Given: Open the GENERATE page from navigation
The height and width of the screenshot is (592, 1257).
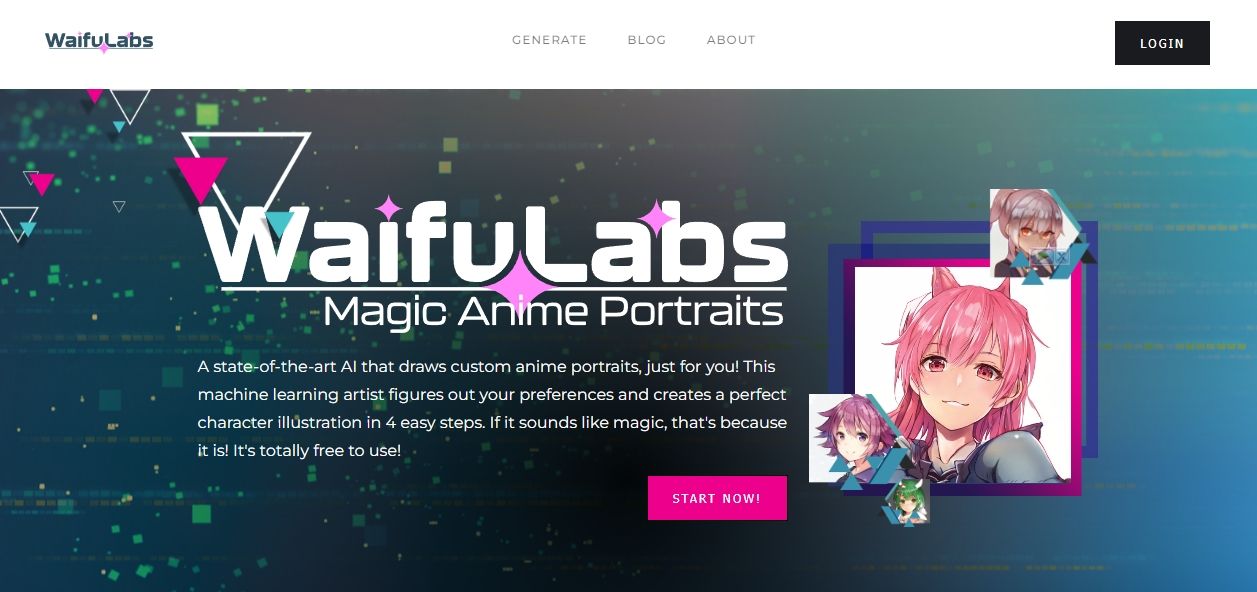Looking at the screenshot, I should coord(549,40).
